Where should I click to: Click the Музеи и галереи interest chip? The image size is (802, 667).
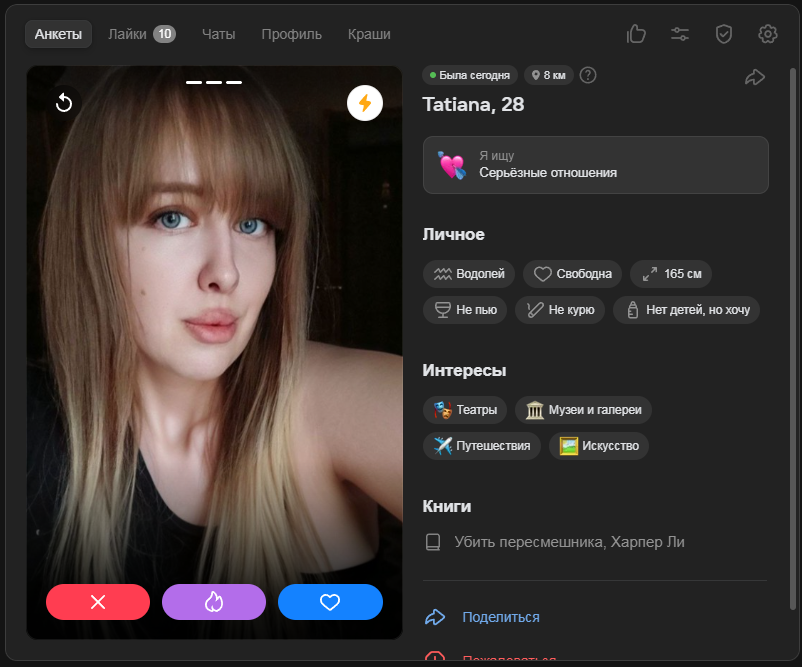pyautogui.click(x=584, y=410)
